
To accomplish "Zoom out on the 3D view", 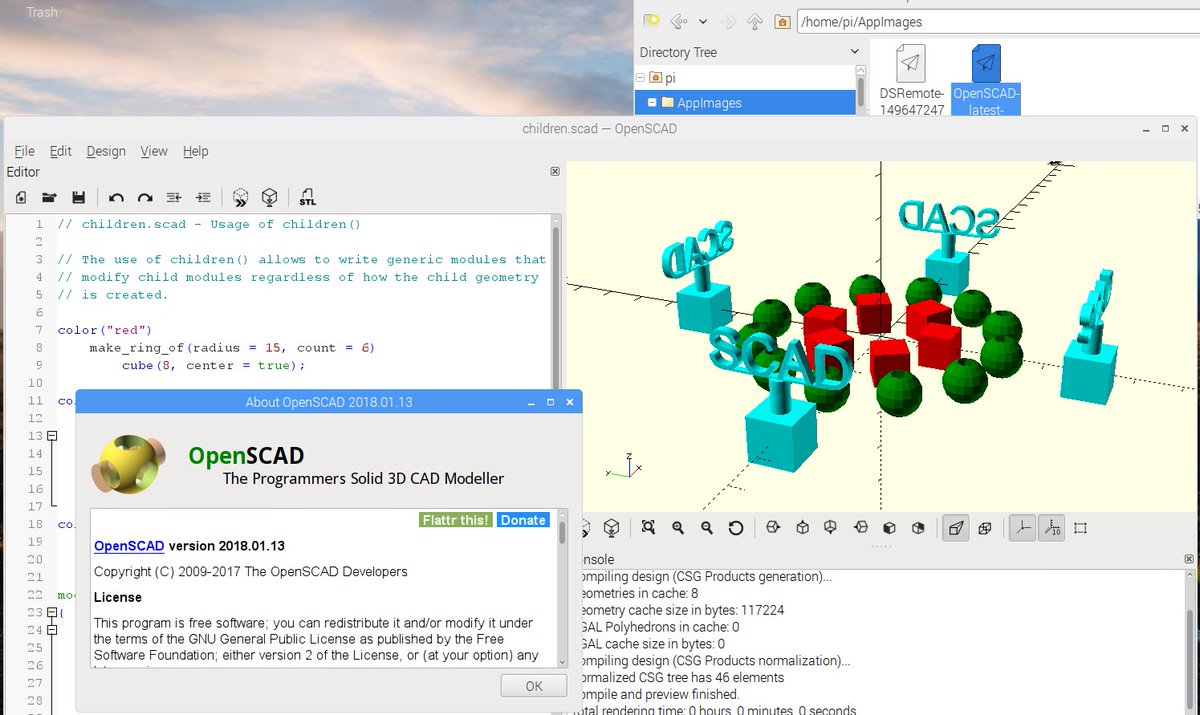I will pos(707,528).
